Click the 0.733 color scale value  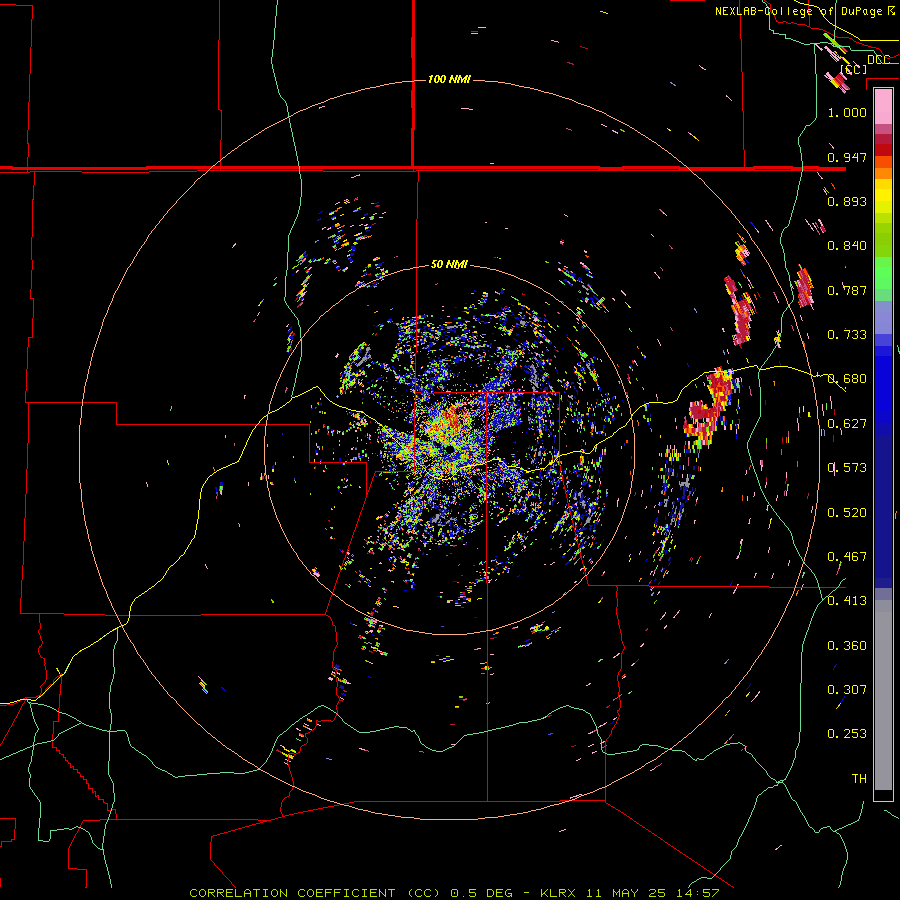(847, 335)
